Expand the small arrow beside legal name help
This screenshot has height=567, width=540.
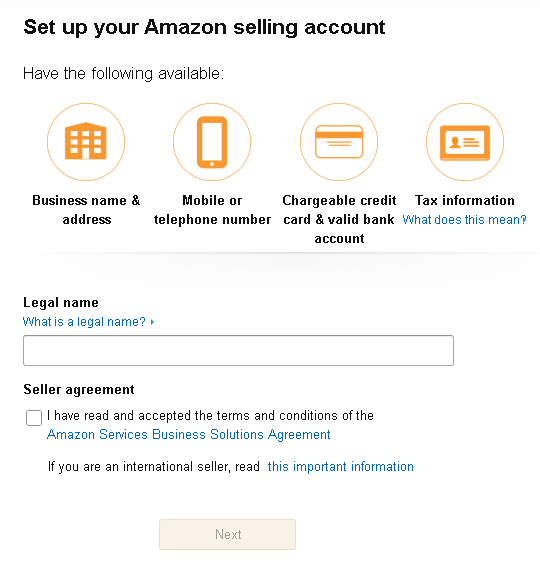click(152, 321)
